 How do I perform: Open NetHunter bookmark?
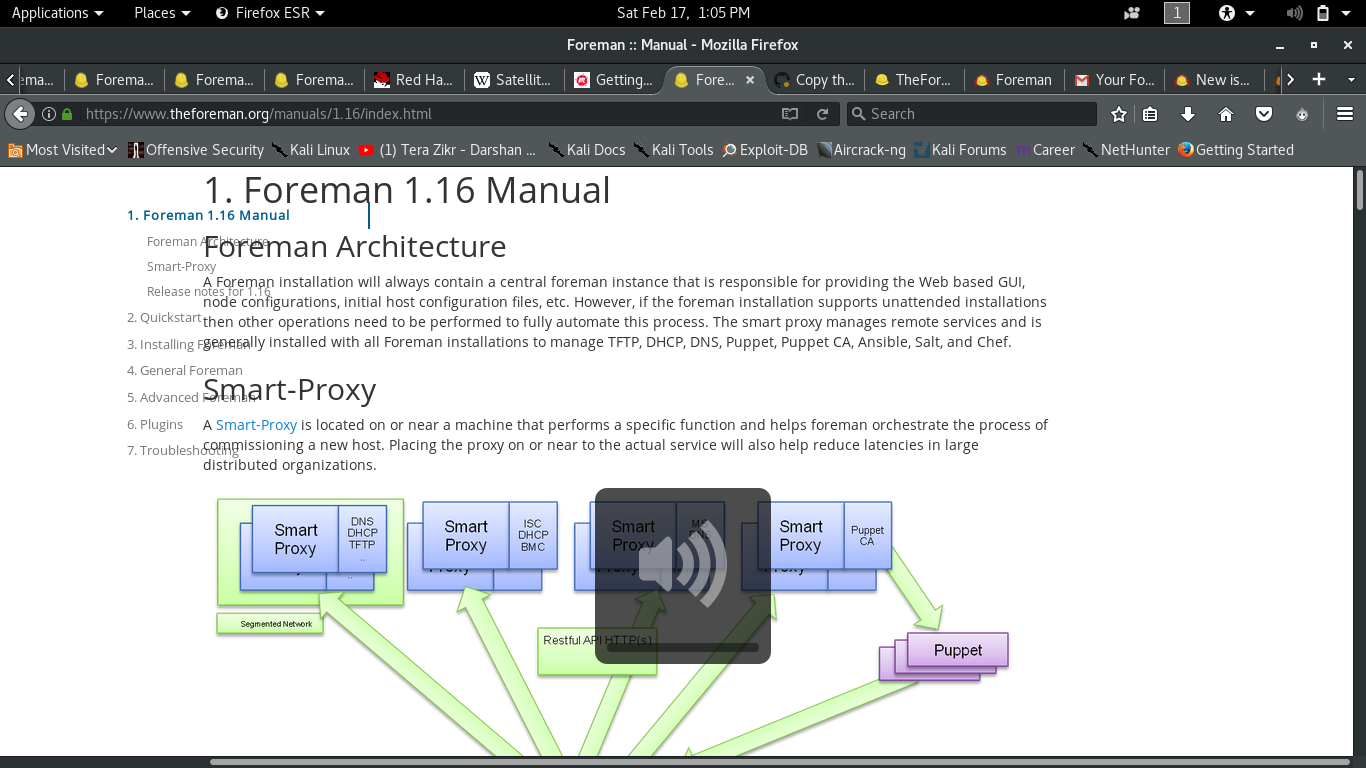pyautogui.click(x=1126, y=150)
